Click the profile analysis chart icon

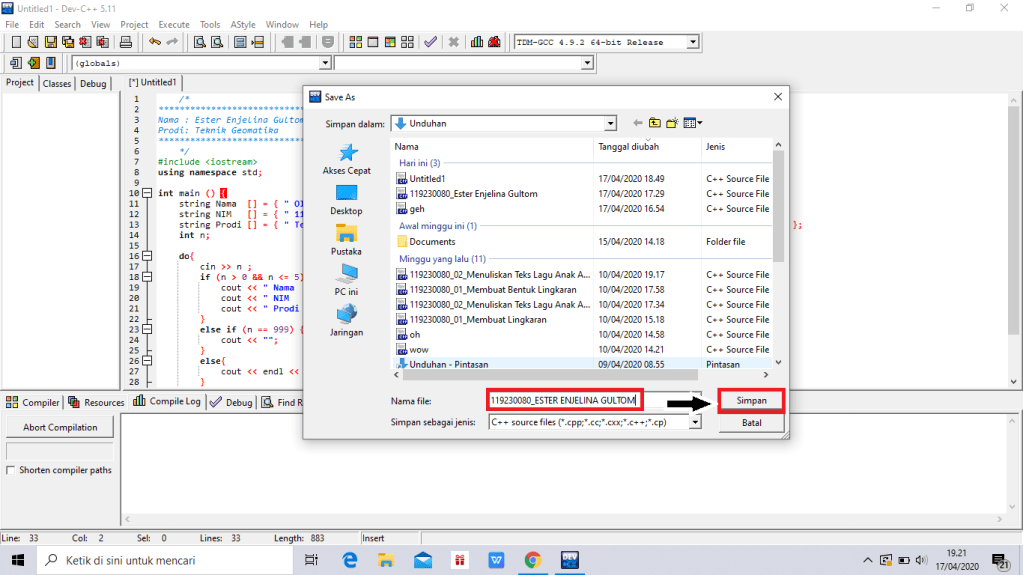[477, 42]
